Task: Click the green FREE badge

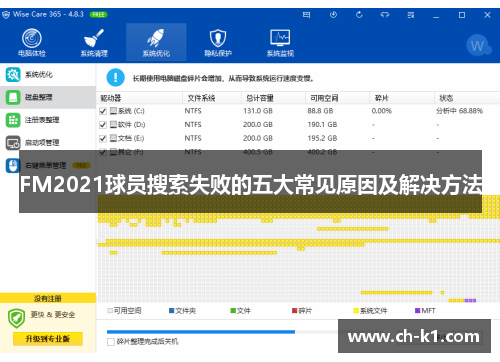Action: 98,15
